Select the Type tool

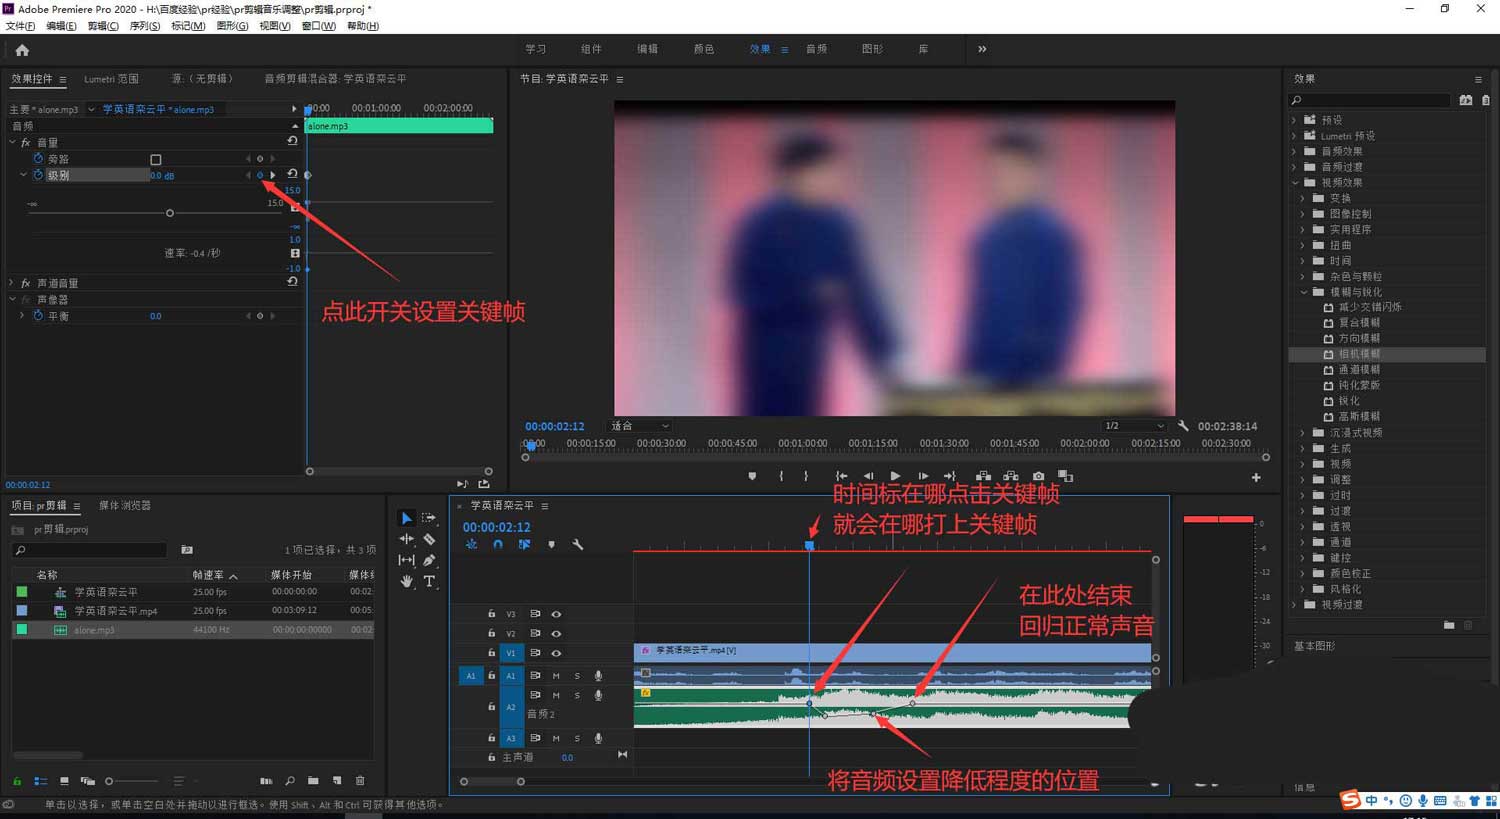click(x=429, y=581)
